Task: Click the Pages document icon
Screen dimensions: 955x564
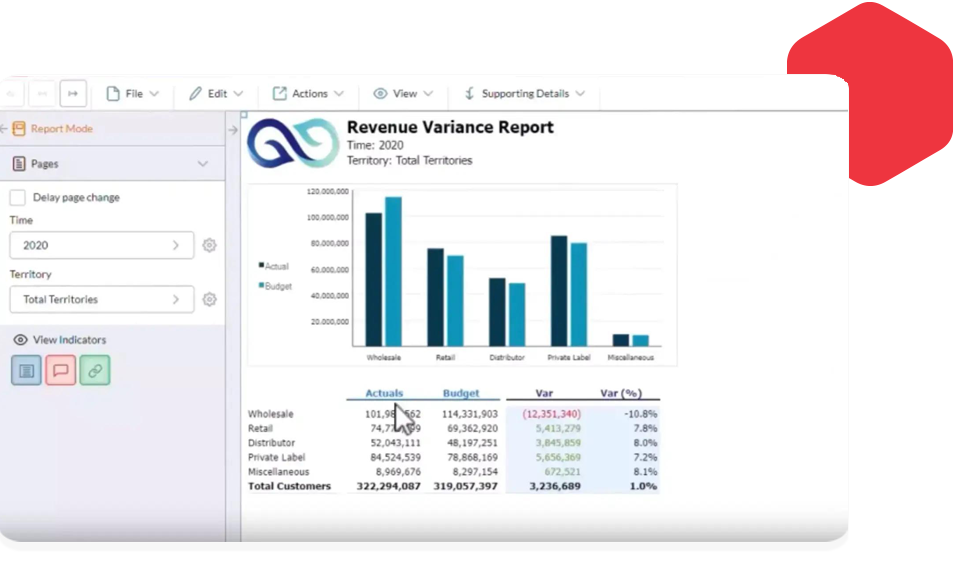Action: point(18,164)
